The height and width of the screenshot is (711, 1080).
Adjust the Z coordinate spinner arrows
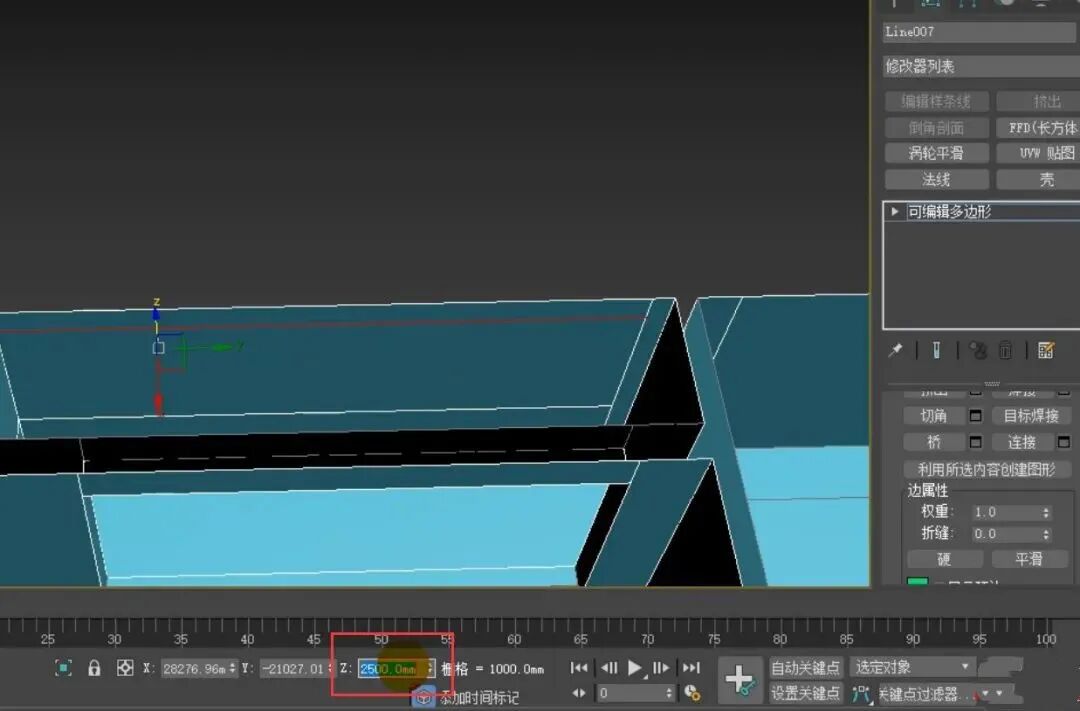pyautogui.click(x=430, y=668)
